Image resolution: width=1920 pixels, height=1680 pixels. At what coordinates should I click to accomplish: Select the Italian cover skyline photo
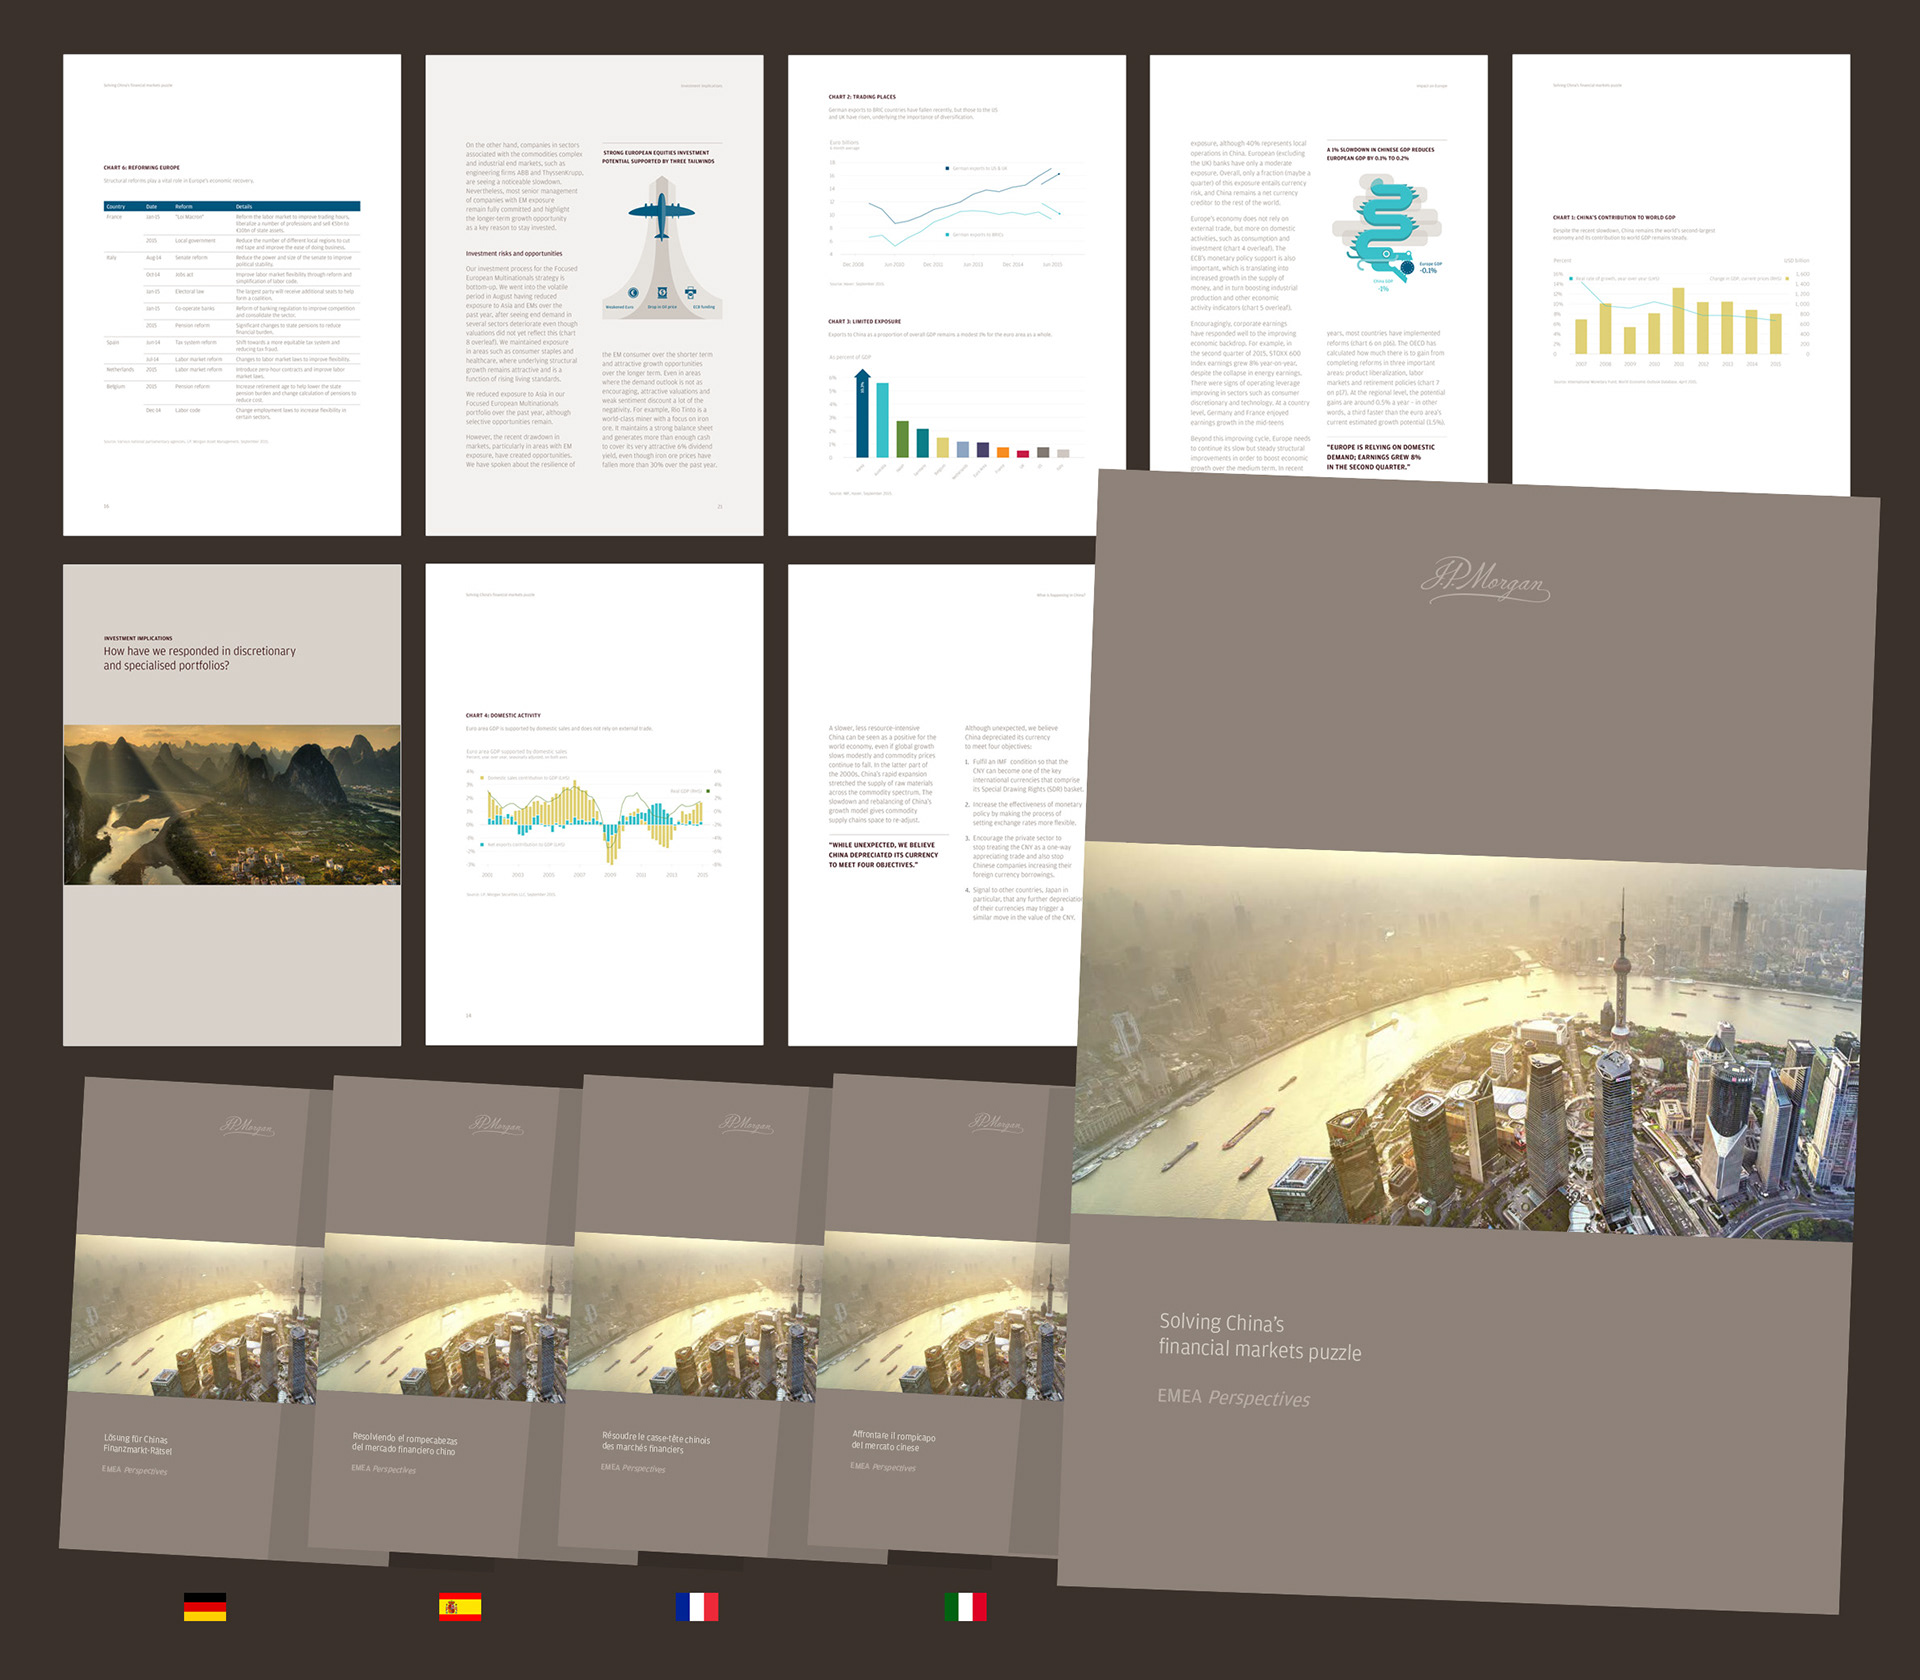point(943,1316)
